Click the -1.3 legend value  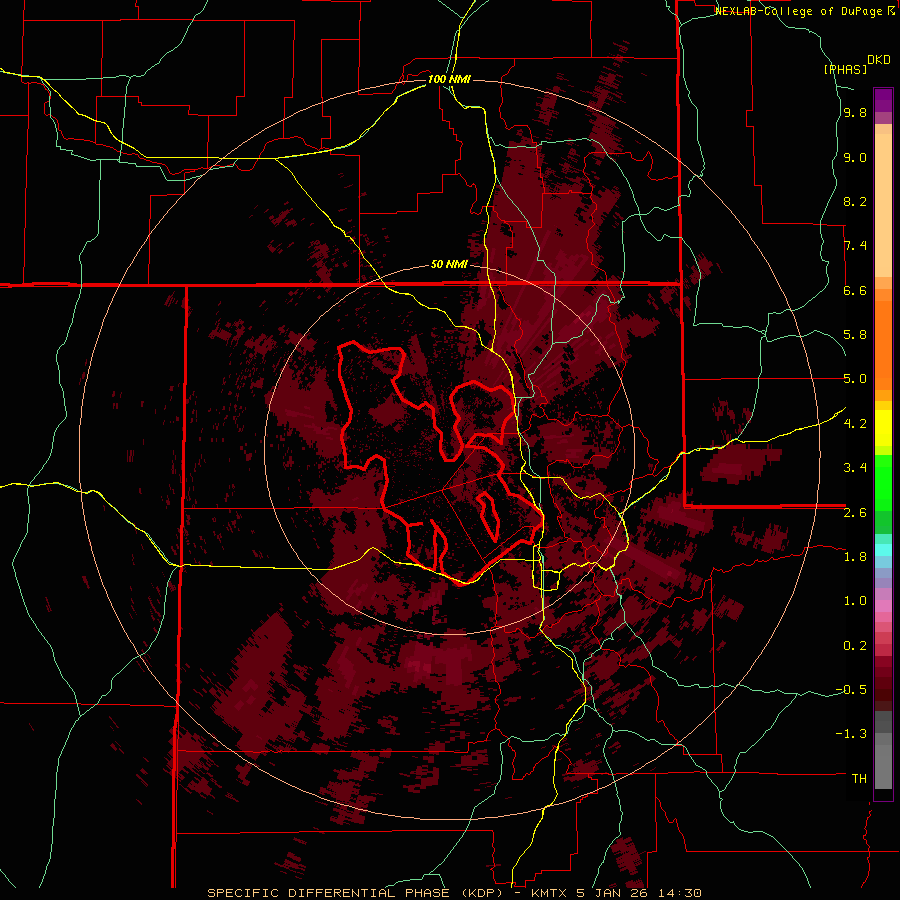(x=851, y=734)
